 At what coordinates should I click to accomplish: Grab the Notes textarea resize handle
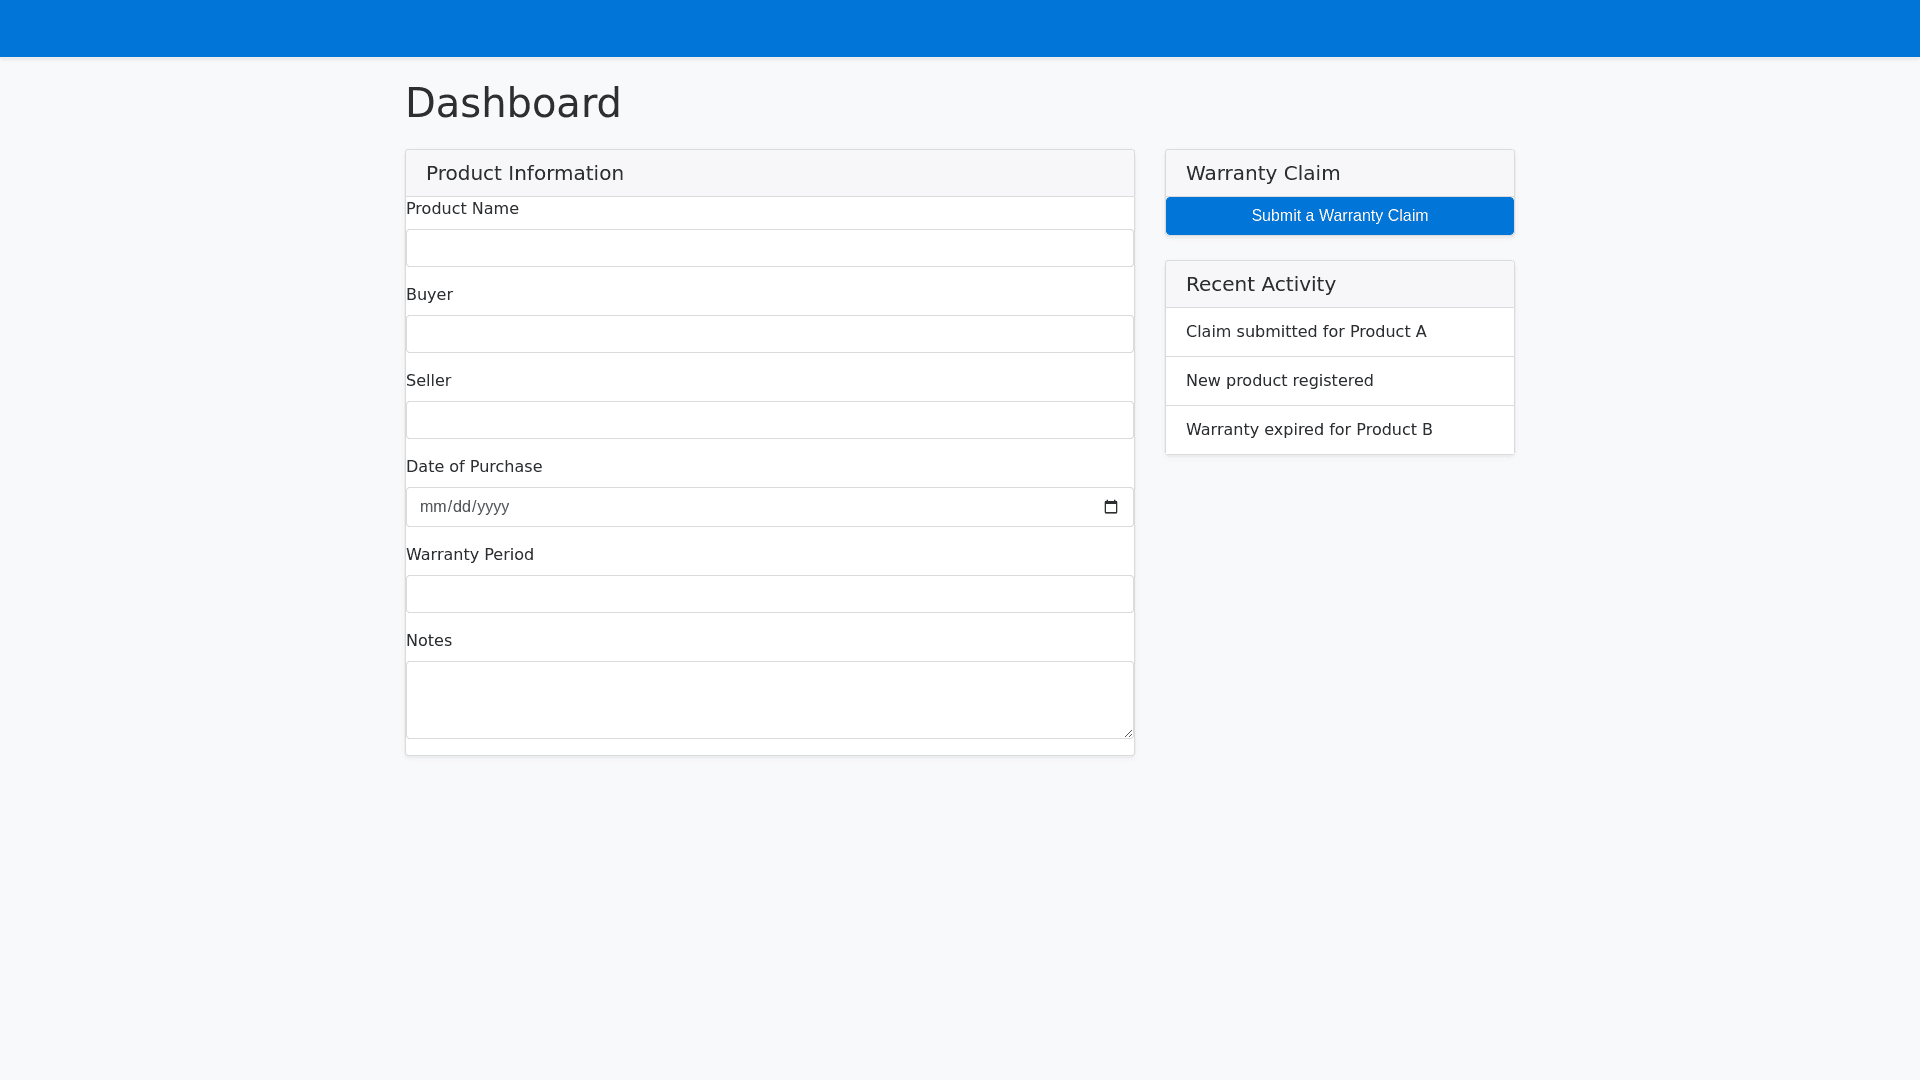pos(1128,733)
